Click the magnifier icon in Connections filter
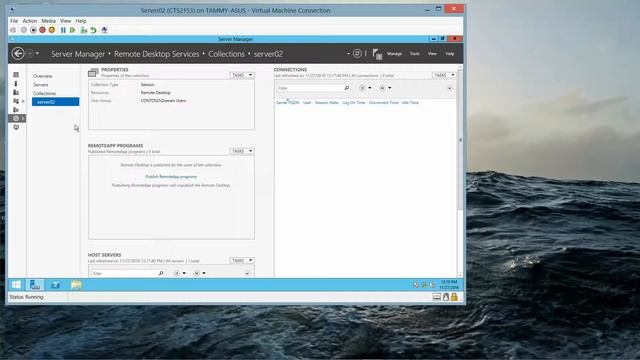 pos(347,88)
